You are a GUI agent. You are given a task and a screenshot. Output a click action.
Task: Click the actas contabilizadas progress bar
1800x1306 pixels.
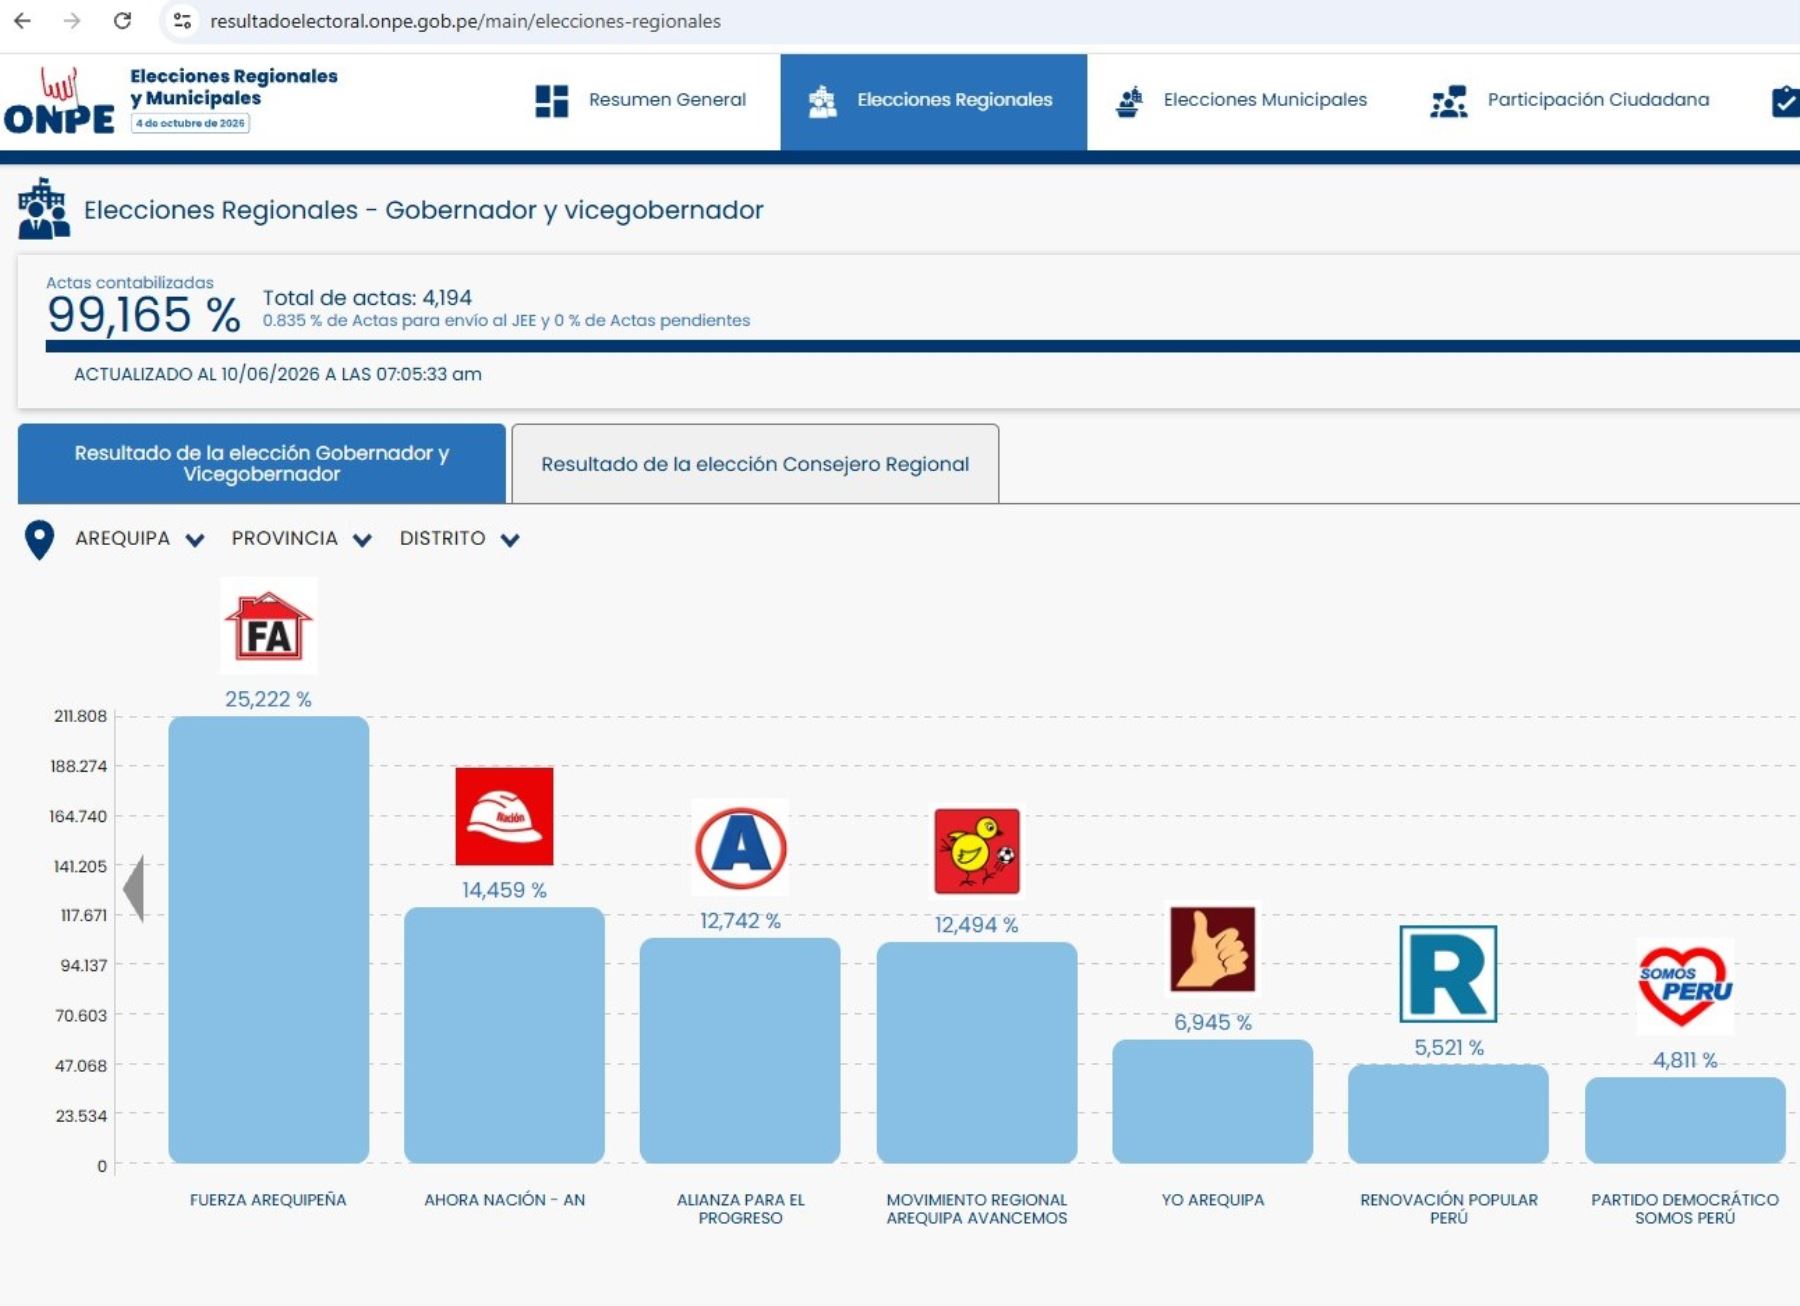tap(922, 346)
